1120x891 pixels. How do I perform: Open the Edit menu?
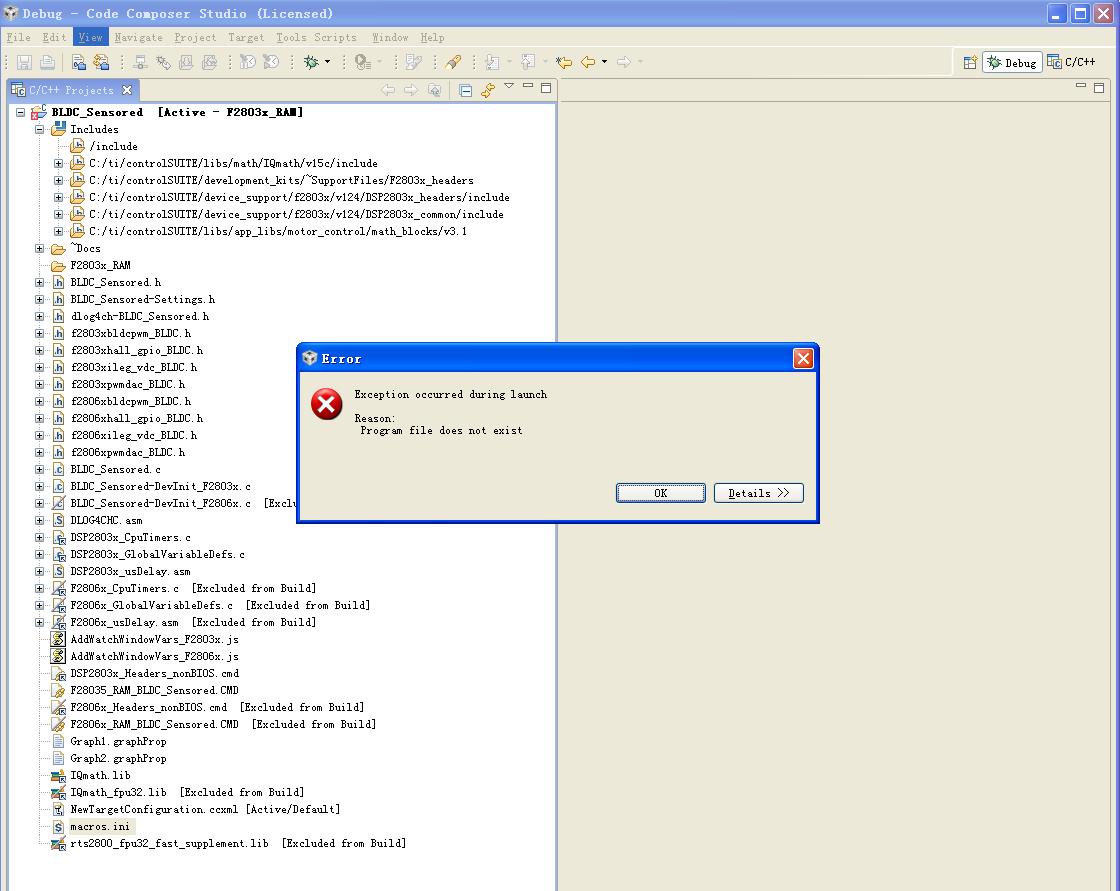click(x=54, y=37)
